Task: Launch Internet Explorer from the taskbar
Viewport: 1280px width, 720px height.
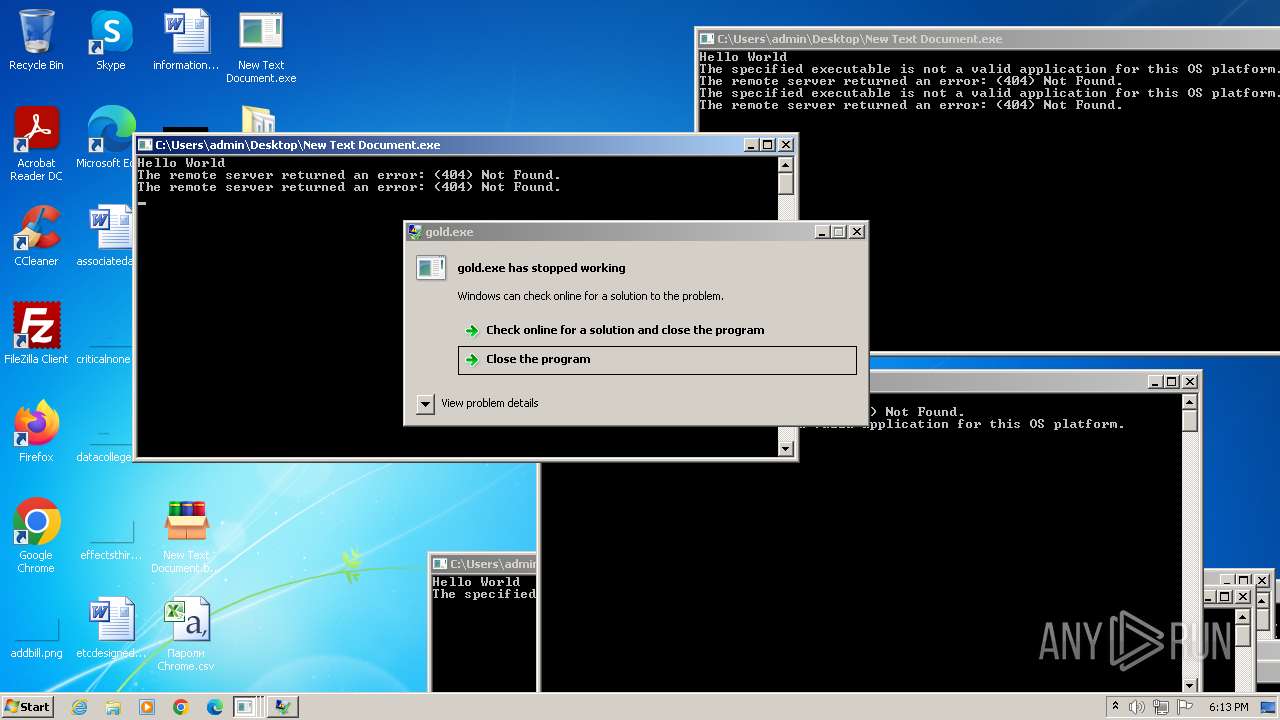Action: pyautogui.click(x=79, y=707)
